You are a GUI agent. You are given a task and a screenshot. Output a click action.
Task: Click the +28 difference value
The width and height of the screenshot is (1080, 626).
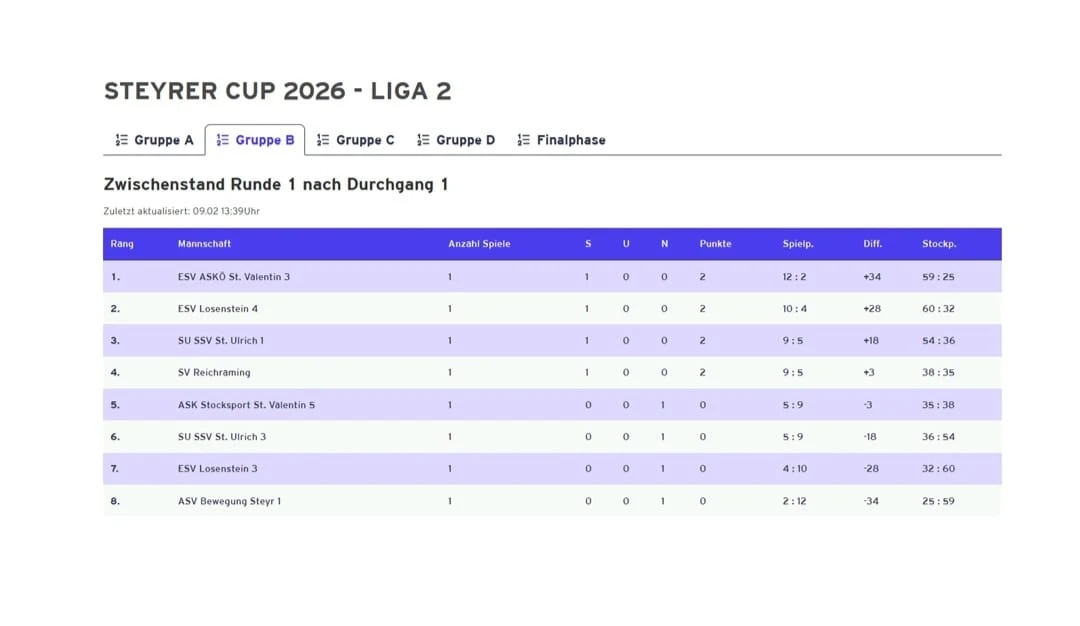click(872, 309)
